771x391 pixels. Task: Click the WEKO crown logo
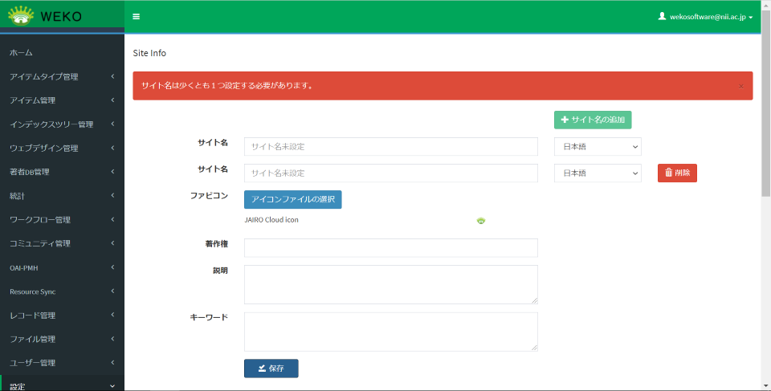(21, 16)
